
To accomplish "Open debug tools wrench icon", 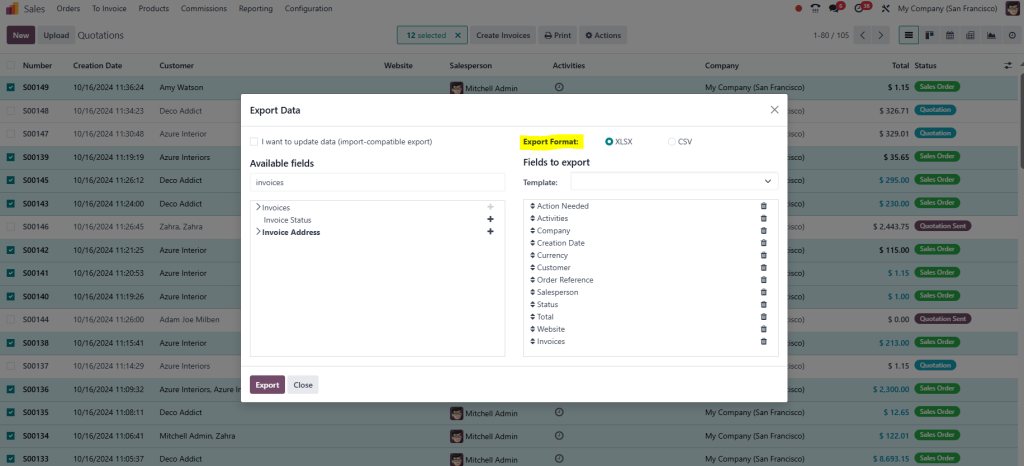I will [x=886, y=8].
